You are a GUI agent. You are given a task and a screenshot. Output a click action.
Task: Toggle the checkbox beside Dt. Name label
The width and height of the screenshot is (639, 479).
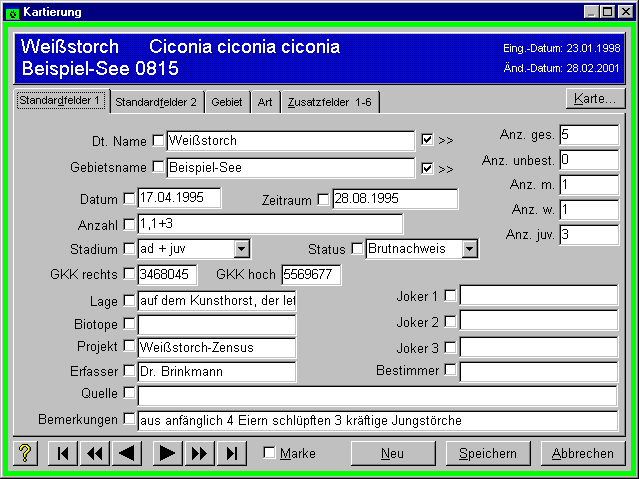(158, 140)
